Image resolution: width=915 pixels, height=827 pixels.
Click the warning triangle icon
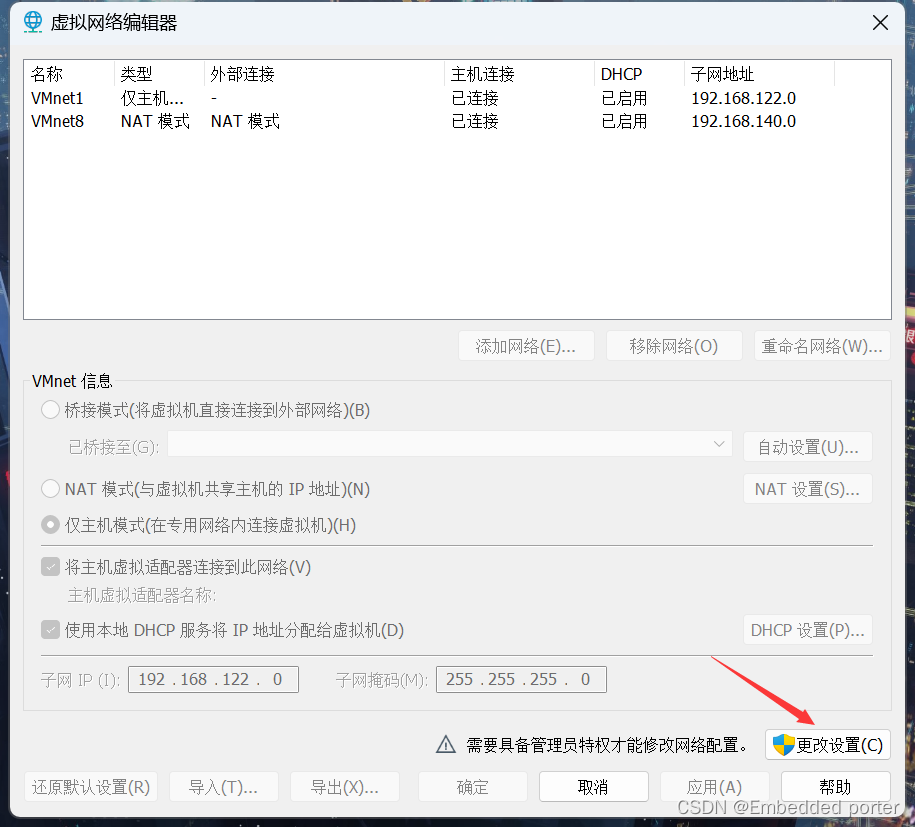coord(446,745)
